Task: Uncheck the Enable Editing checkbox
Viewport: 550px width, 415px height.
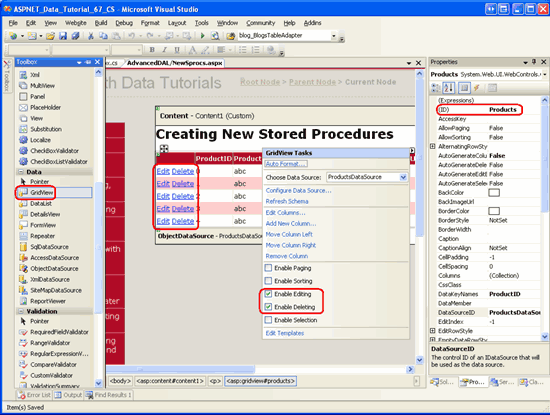Action: click(268, 294)
